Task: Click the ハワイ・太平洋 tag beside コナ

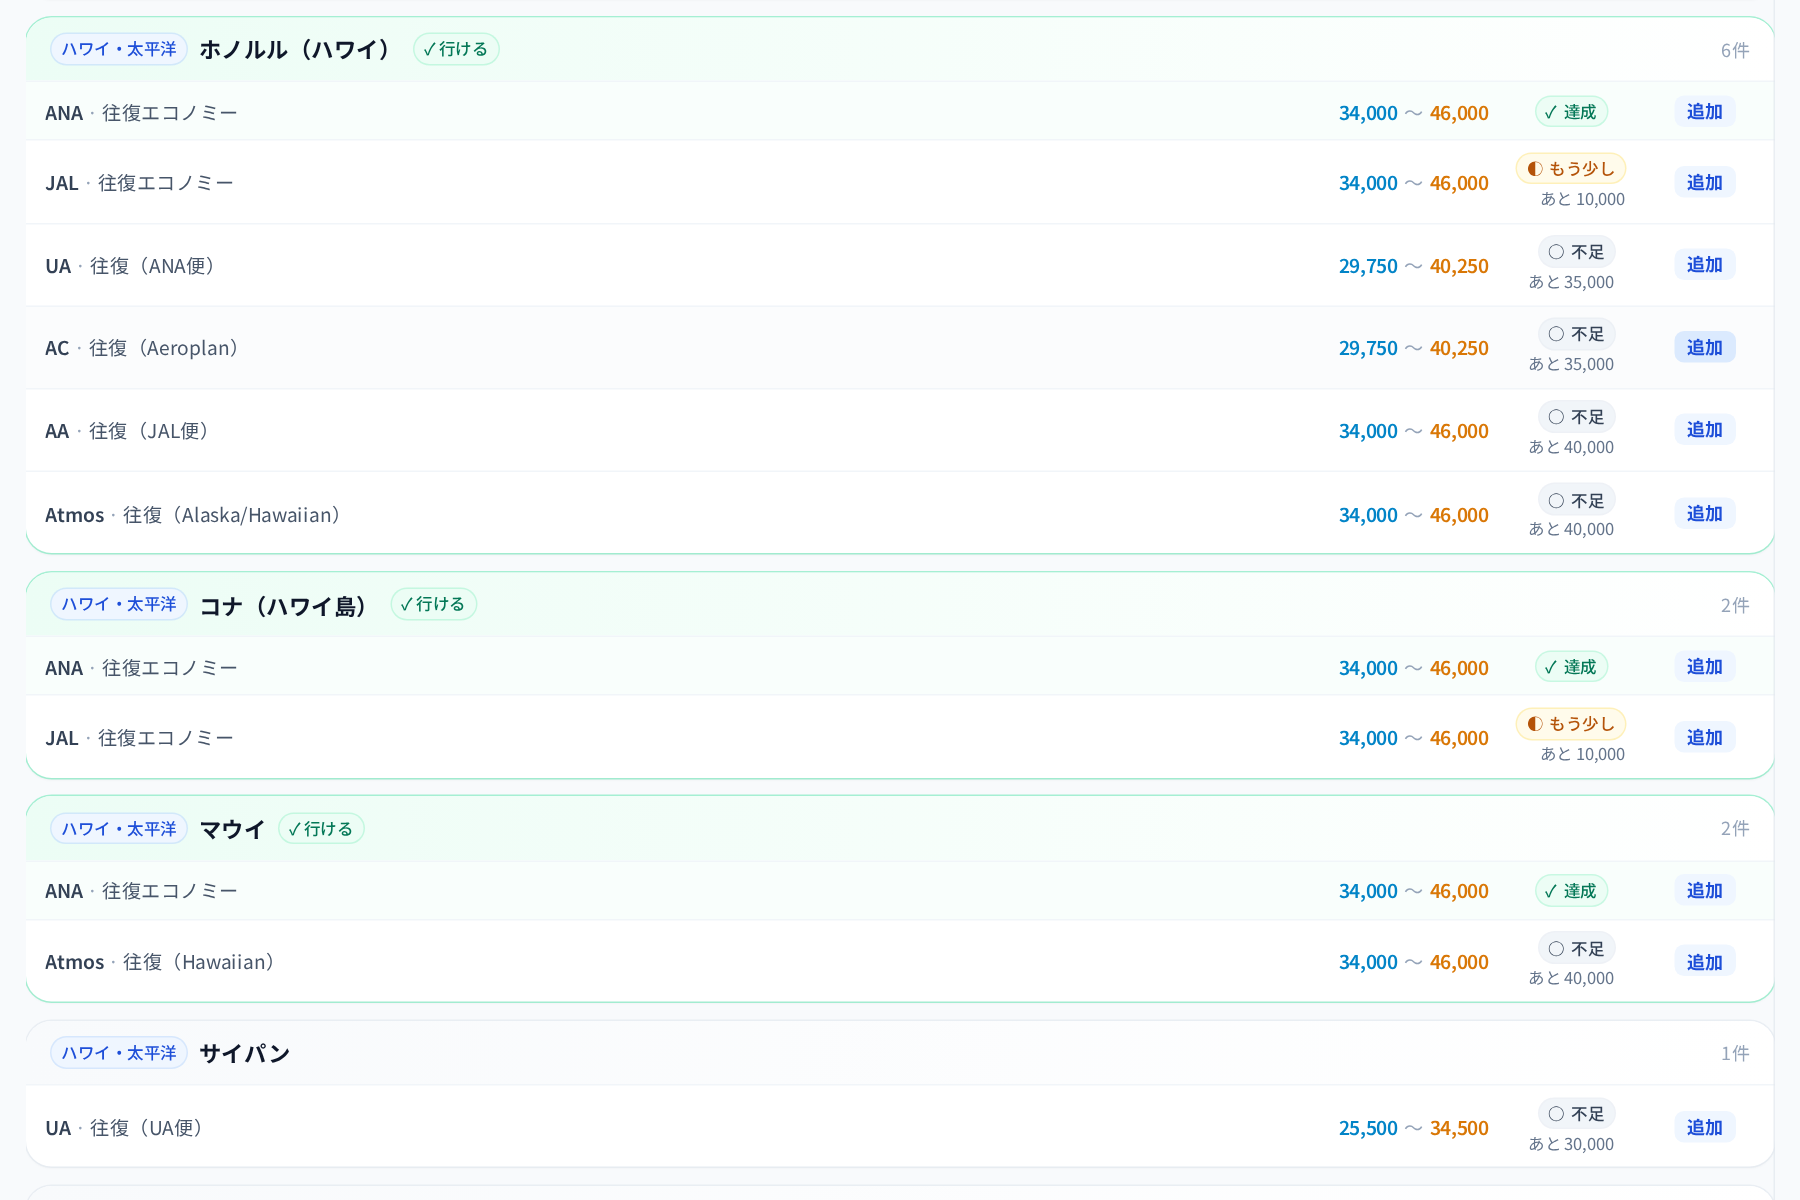Action: (x=119, y=604)
